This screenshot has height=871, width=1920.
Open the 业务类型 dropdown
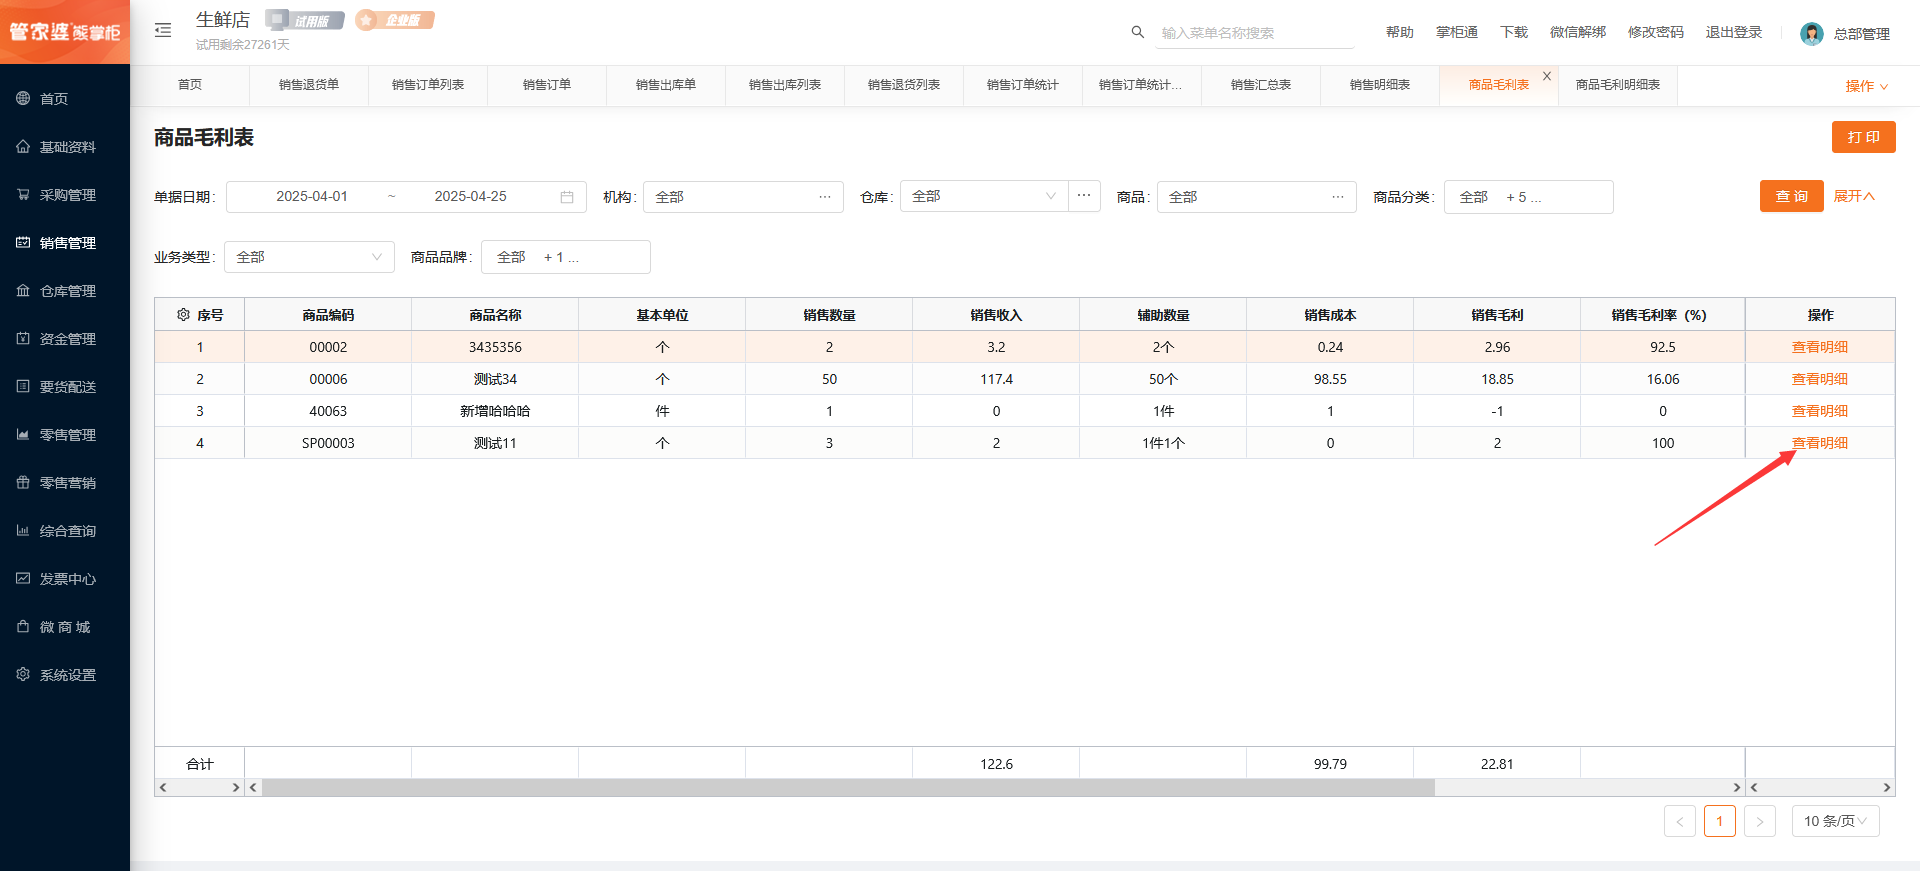[309, 257]
